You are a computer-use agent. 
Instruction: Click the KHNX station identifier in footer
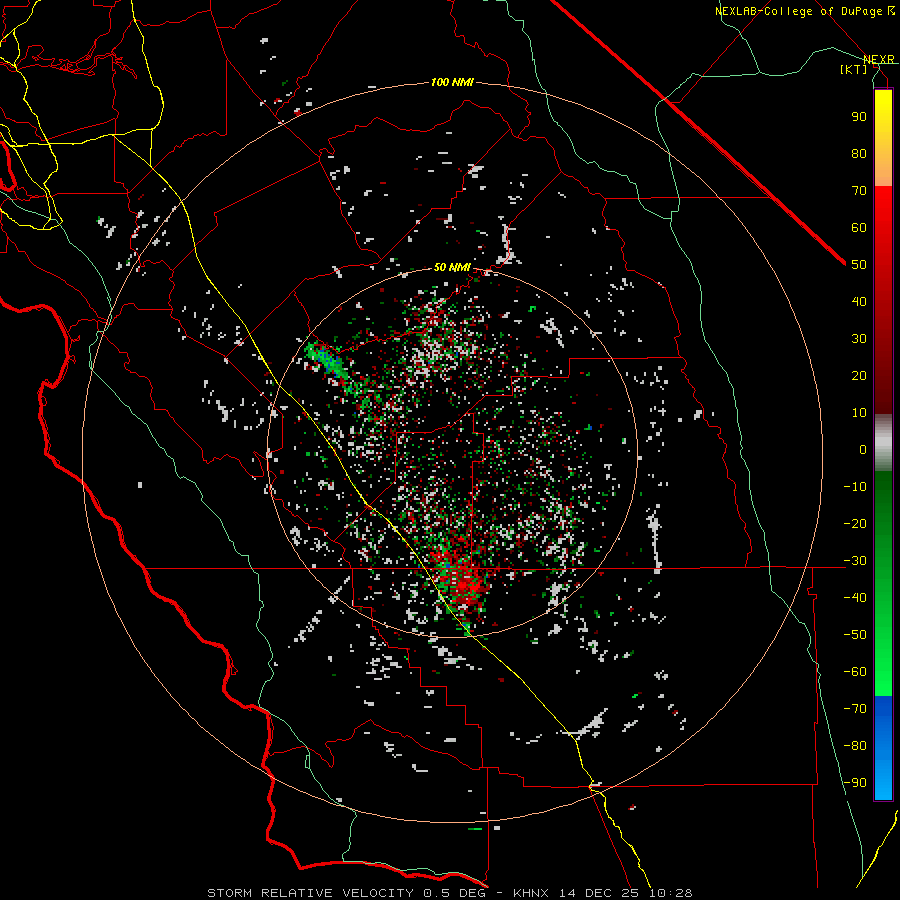(532, 893)
